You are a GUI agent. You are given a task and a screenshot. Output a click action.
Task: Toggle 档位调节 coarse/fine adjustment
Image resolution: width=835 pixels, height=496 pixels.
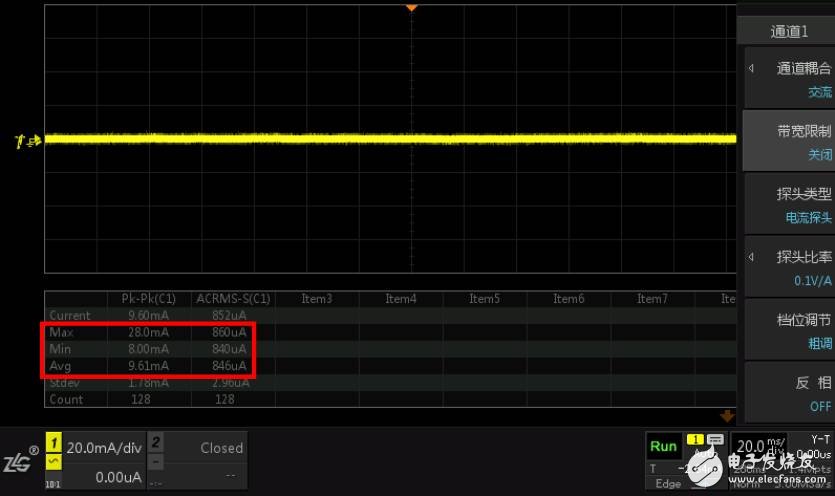coord(788,330)
